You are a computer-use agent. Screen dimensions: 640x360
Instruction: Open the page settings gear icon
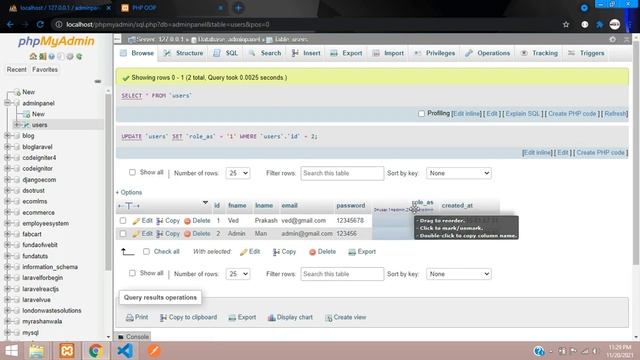coord(613,40)
